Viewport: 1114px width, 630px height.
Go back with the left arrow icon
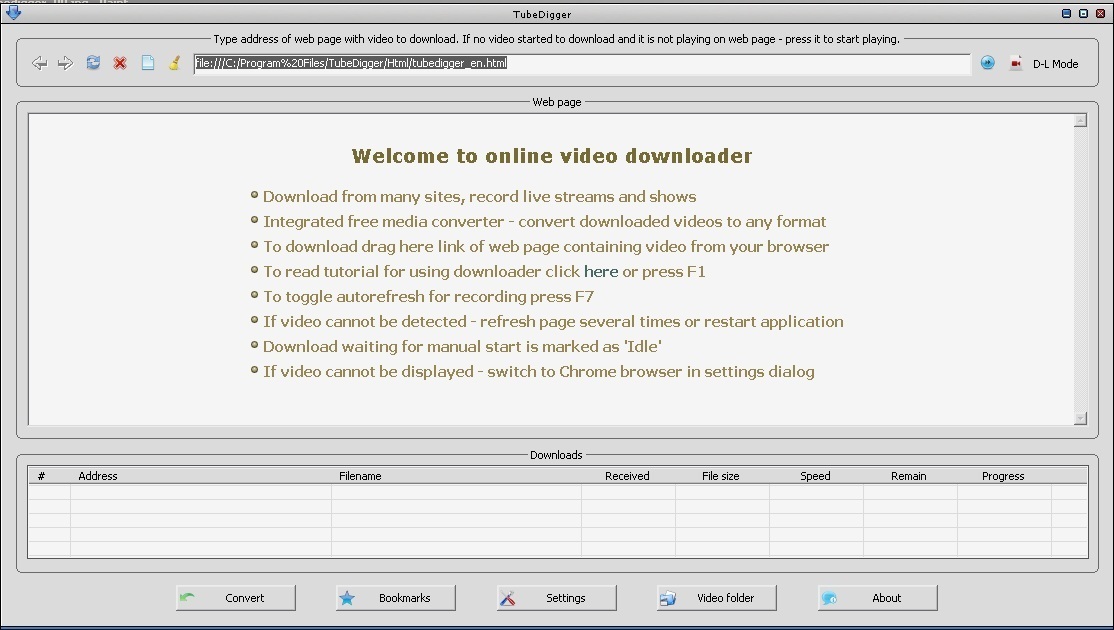[39, 63]
